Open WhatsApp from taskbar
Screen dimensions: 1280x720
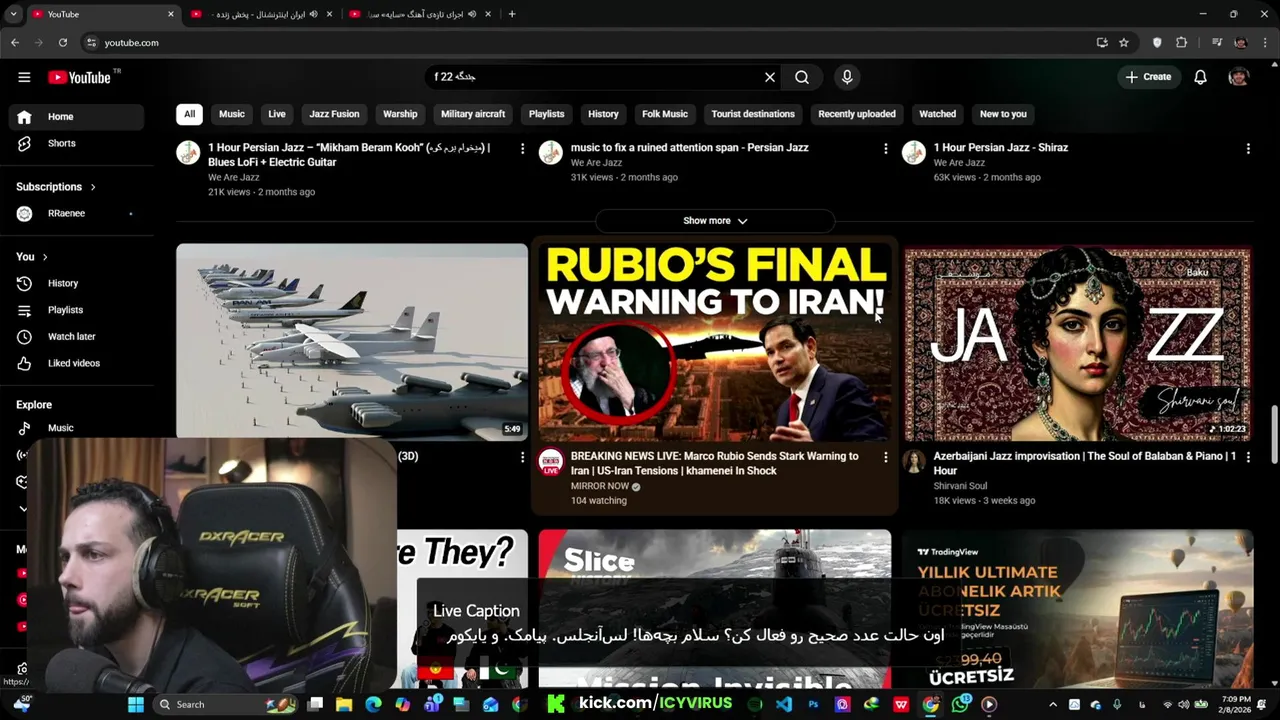961,704
